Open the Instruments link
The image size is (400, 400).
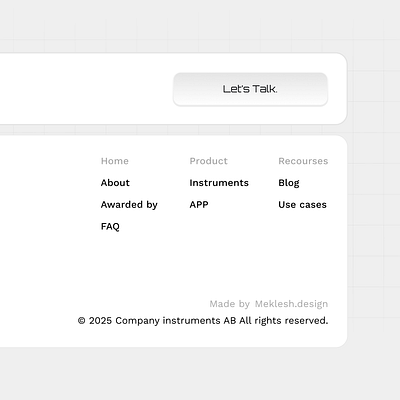pos(219,183)
